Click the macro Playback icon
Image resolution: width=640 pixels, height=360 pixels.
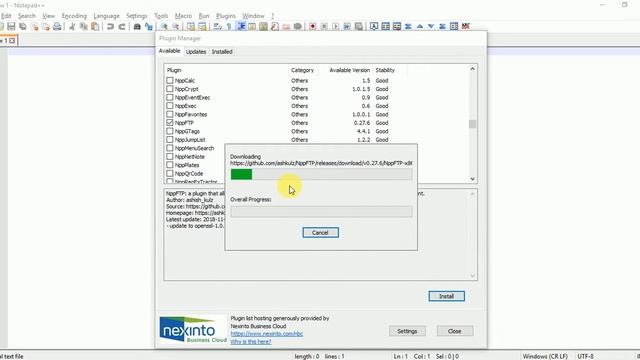(336, 27)
